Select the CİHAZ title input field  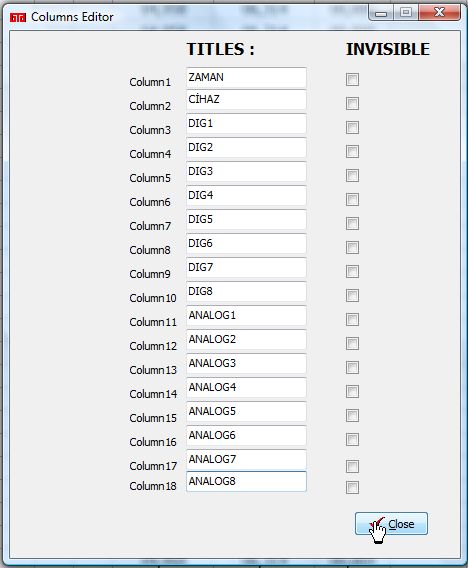point(246,100)
